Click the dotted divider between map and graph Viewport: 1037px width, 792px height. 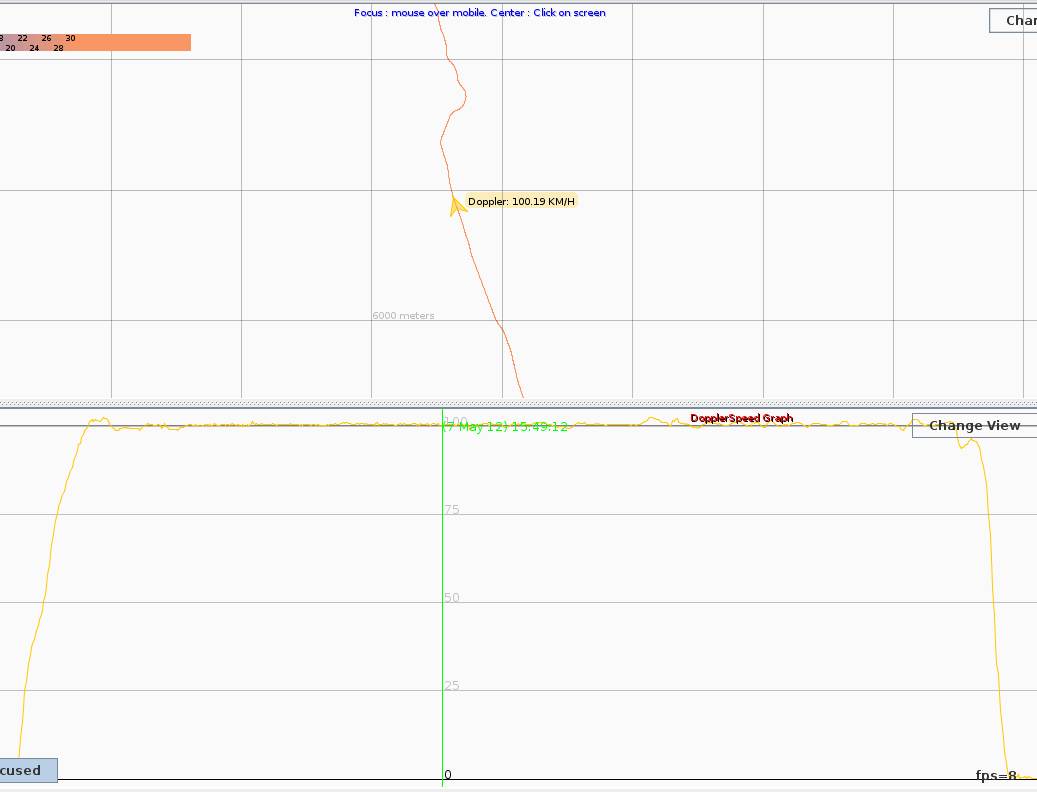pyautogui.click(x=518, y=404)
